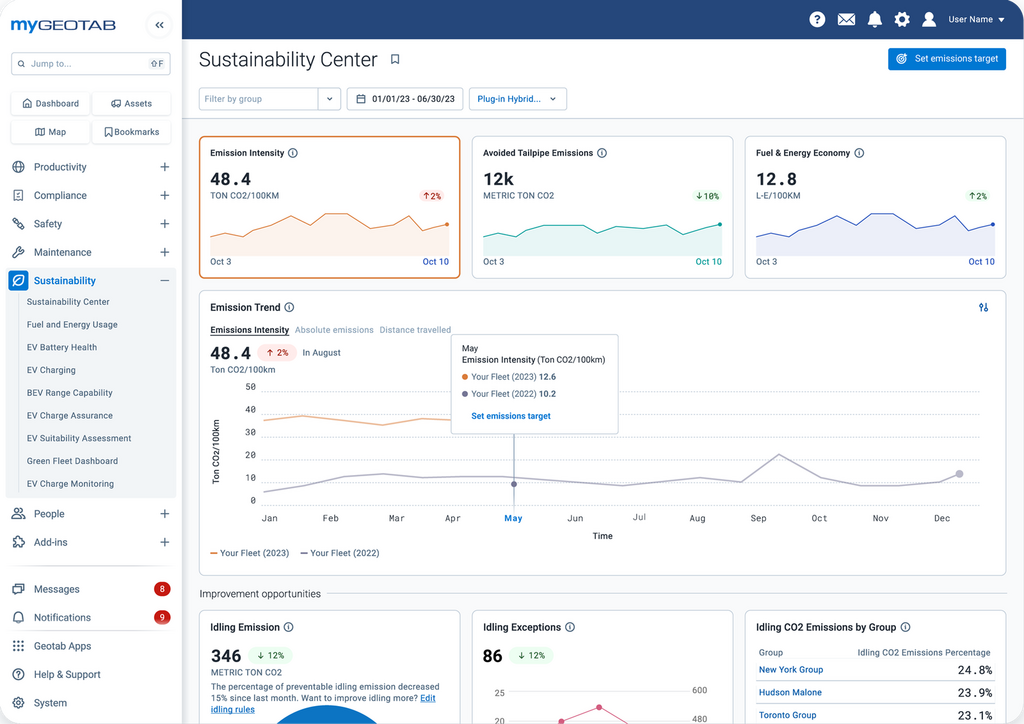The image size is (1024, 724).
Task: Open settings gear icon in header
Action: [902, 19]
